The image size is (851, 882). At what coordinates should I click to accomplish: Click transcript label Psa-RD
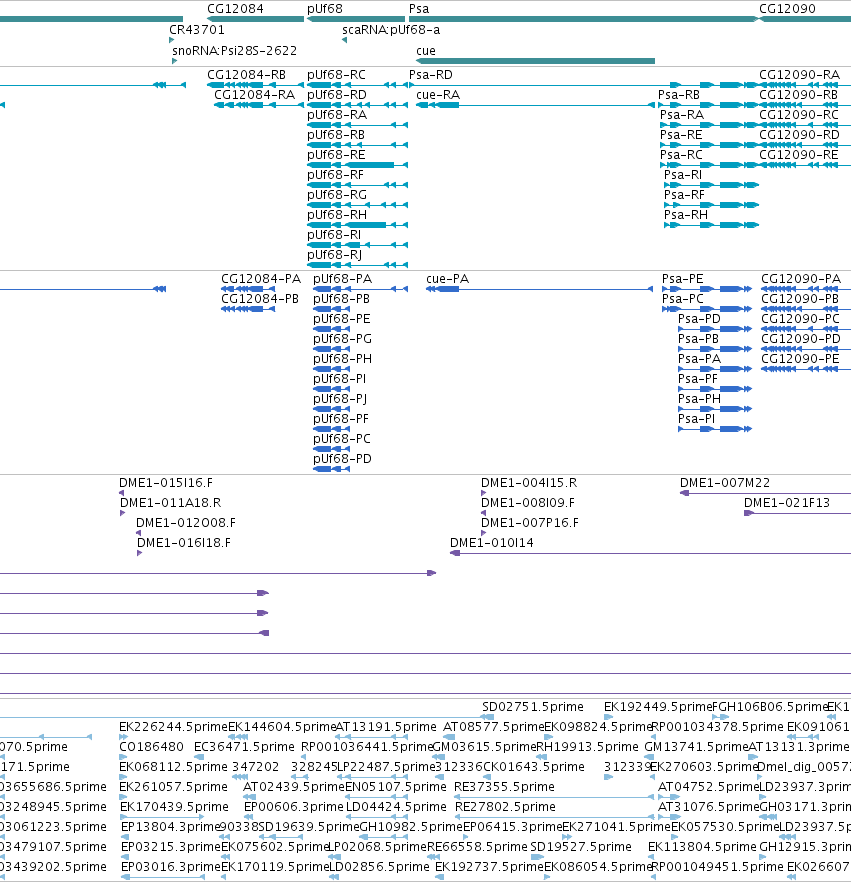(431, 75)
